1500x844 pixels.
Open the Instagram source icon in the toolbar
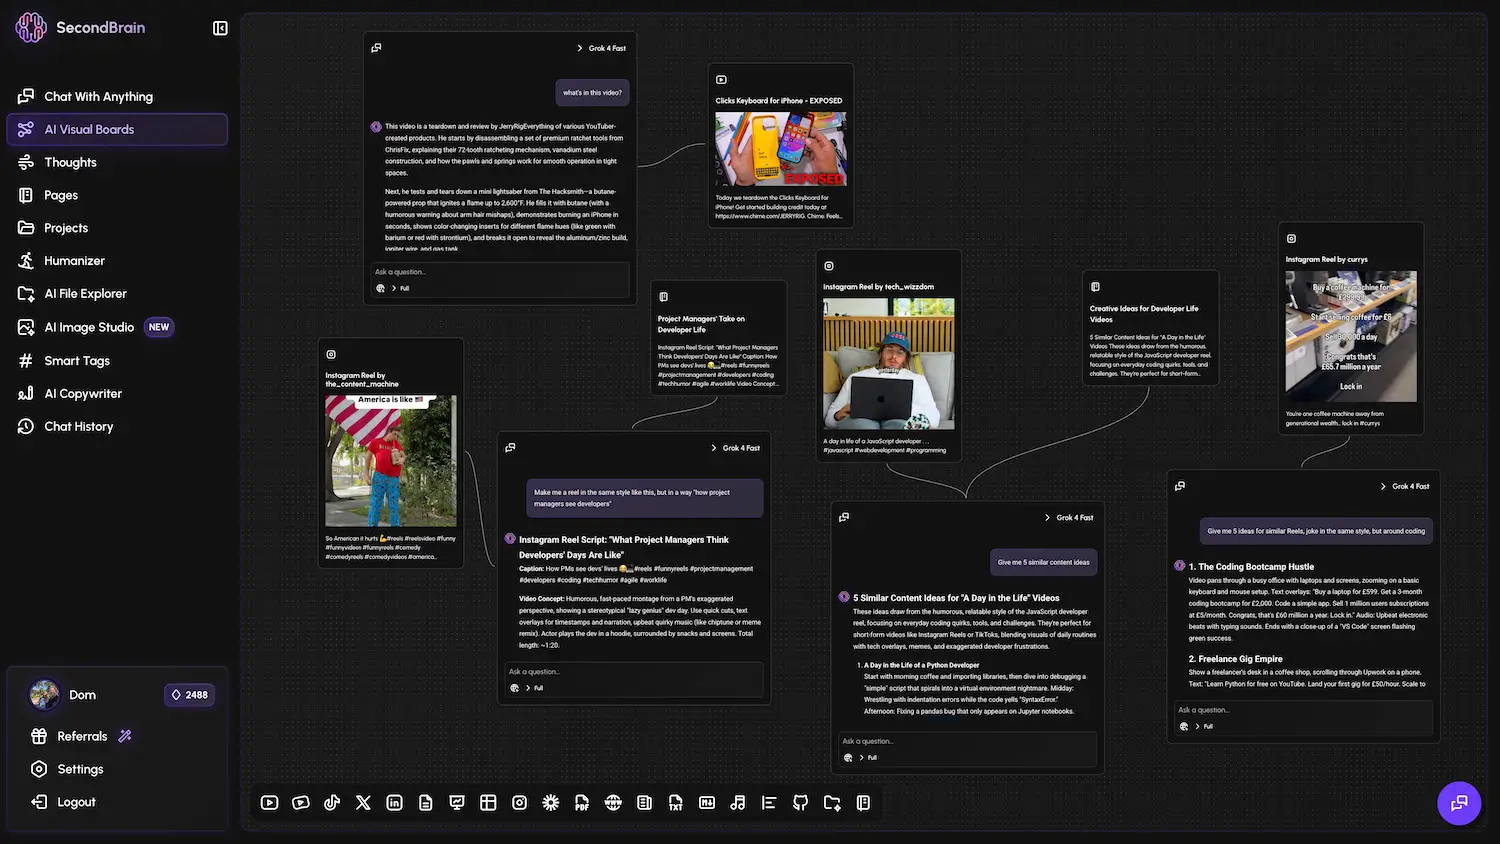(519, 802)
